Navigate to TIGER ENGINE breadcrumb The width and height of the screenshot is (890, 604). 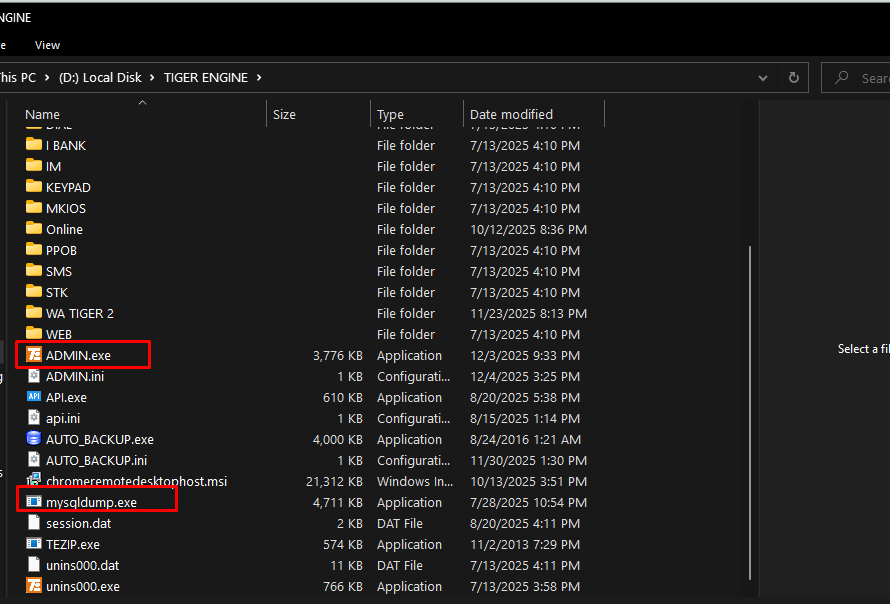(x=206, y=78)
